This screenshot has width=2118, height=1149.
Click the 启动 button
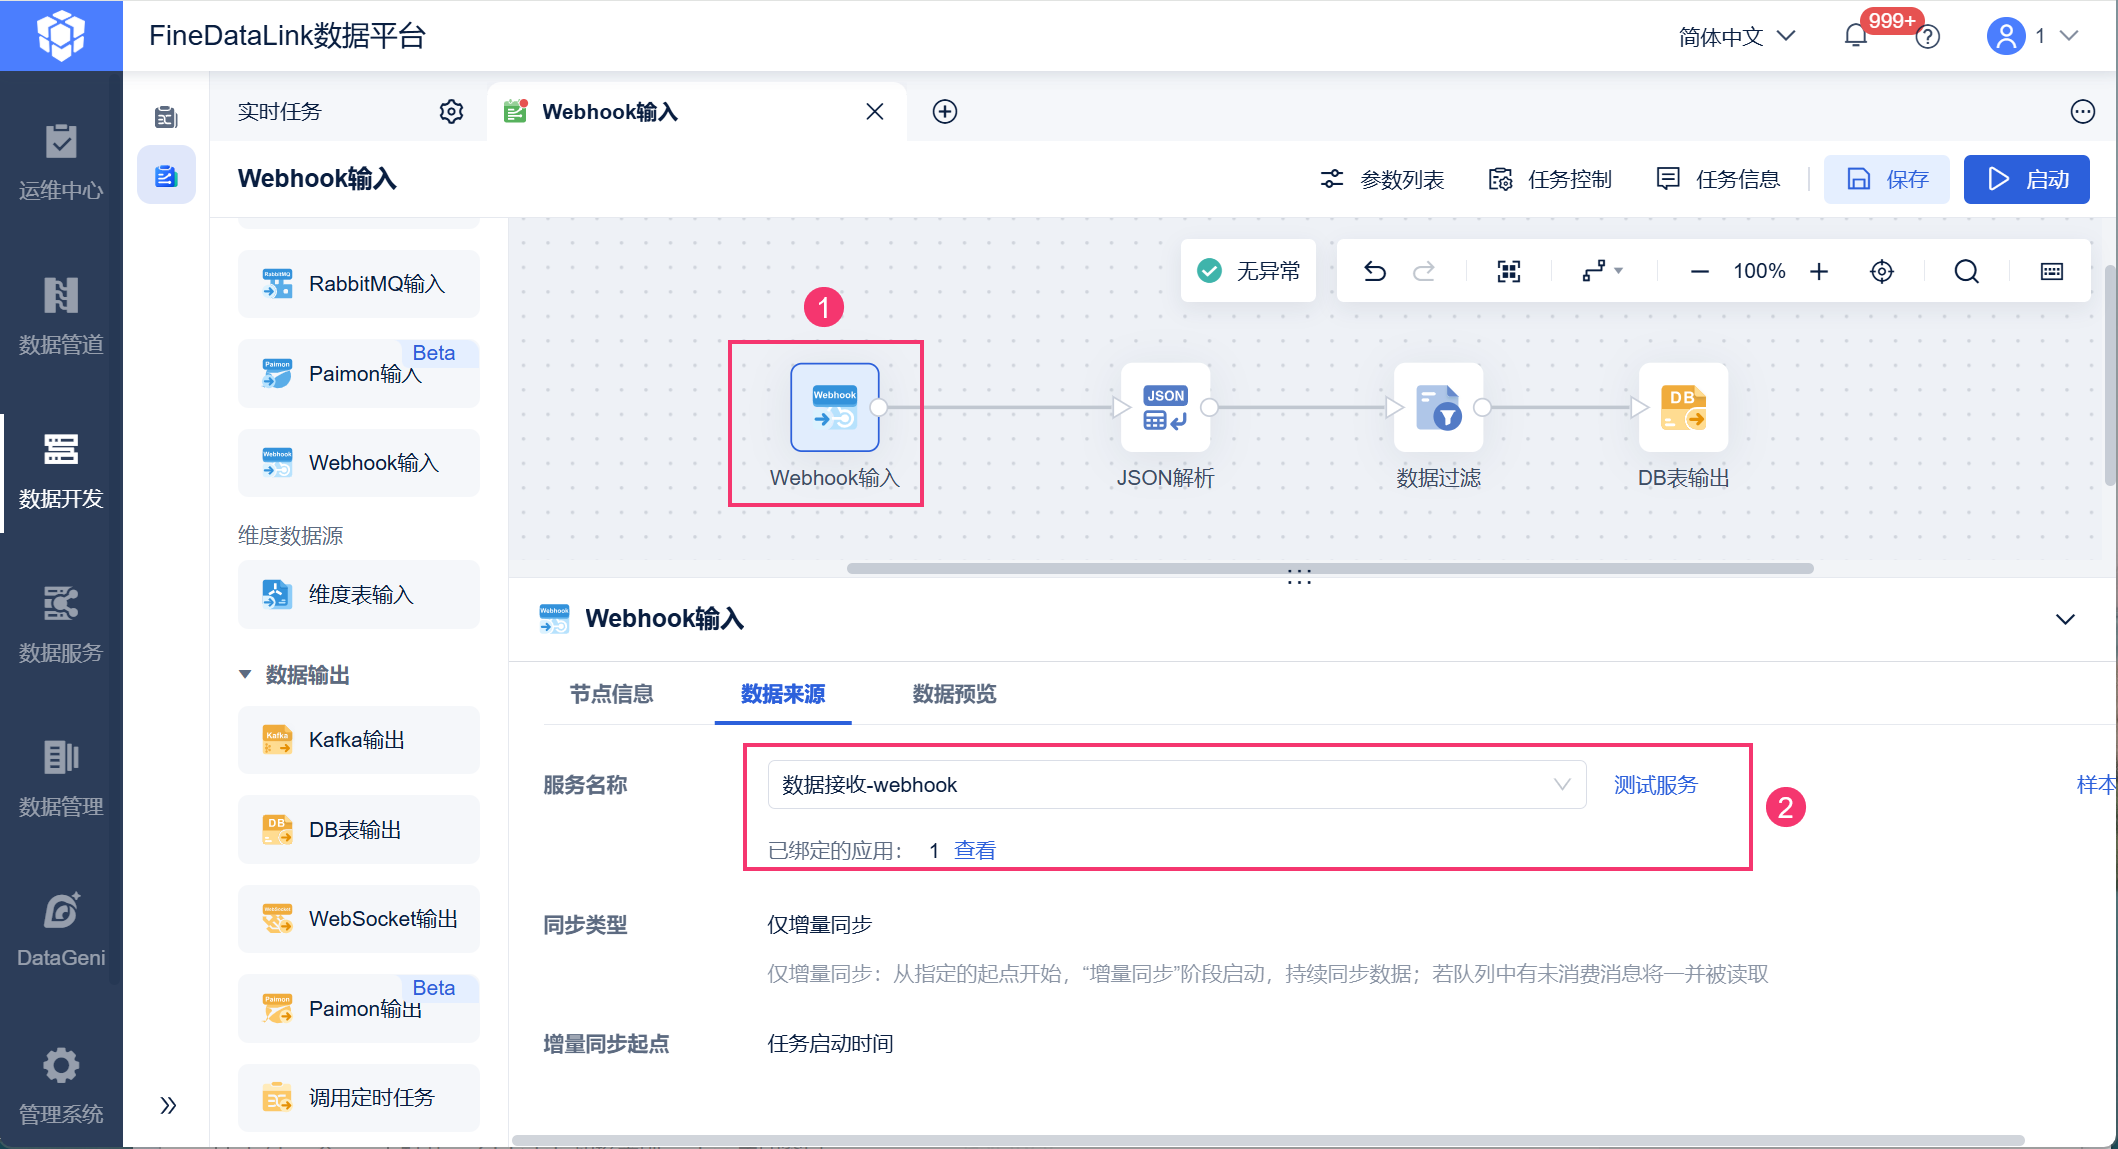2026,179
